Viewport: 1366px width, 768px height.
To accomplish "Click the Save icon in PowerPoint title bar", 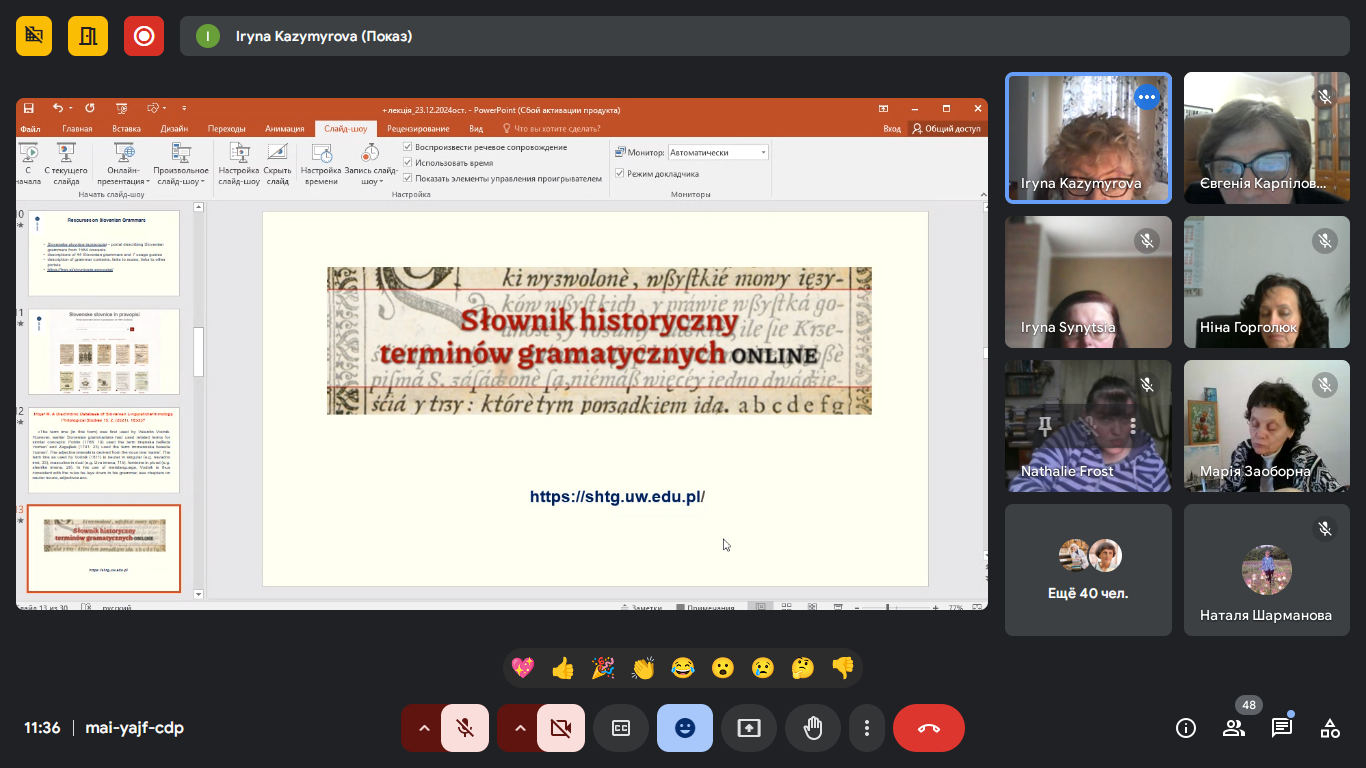I will pyautogui.click(x=29, y=108).
